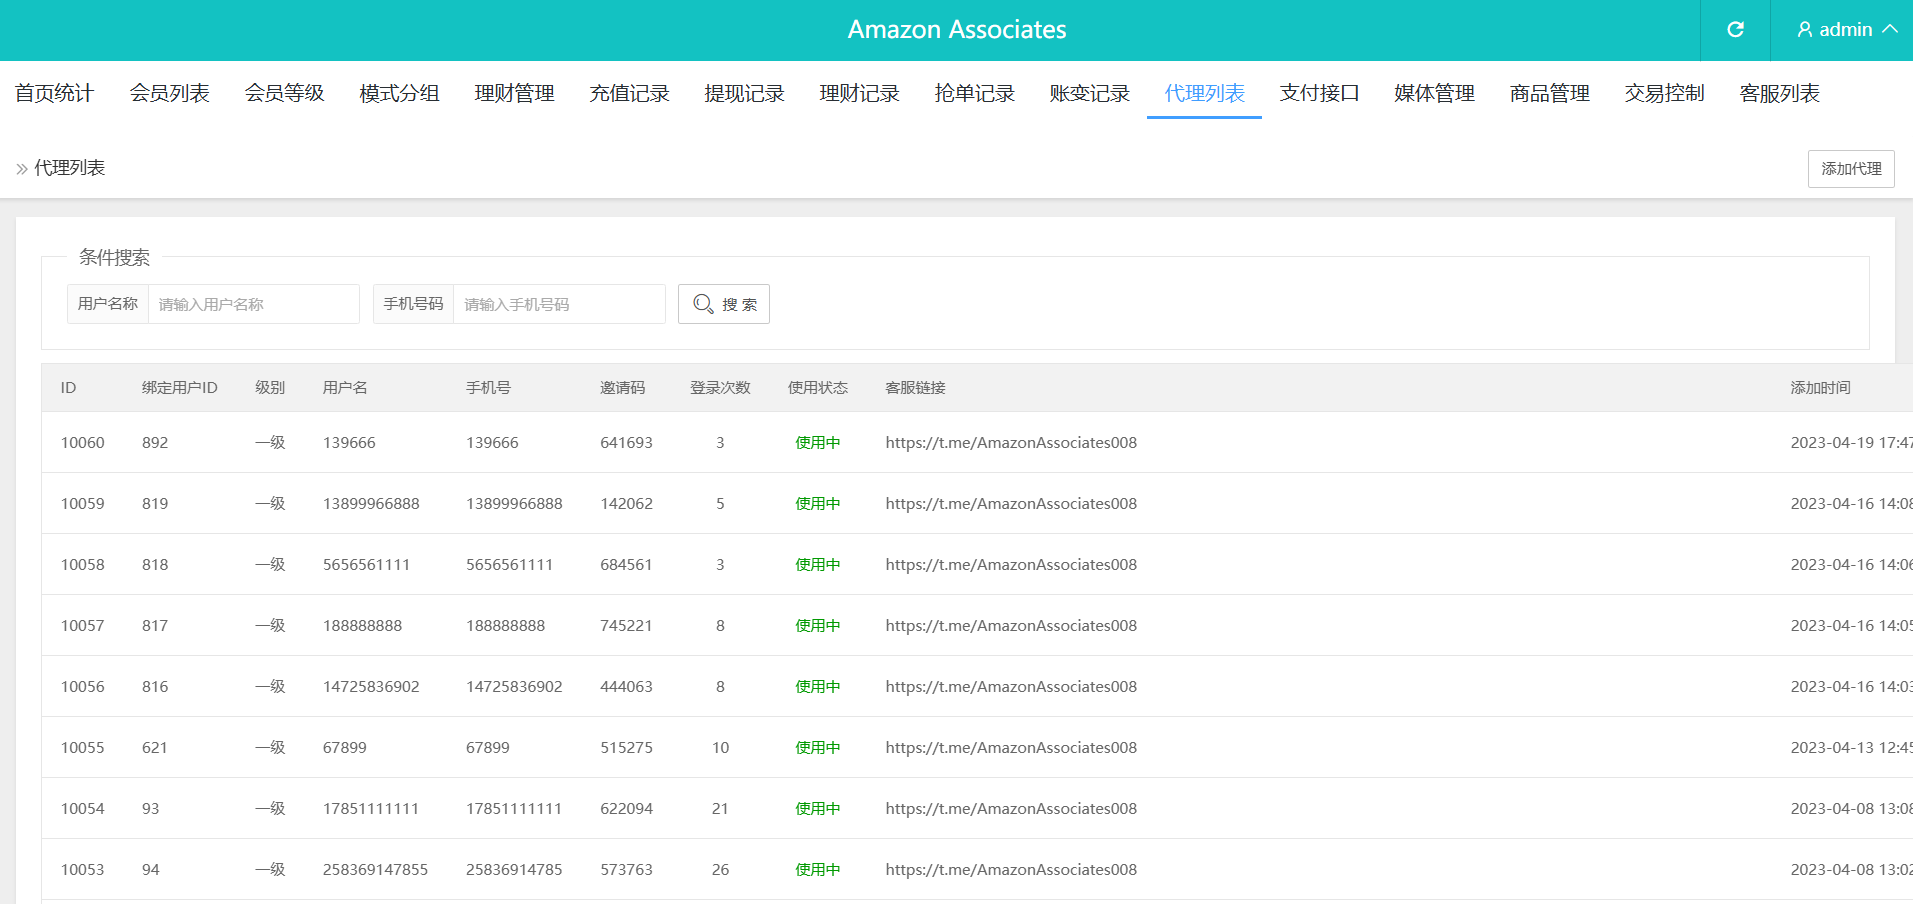Open the 抢单记录 tab
Viewport: 1913px width, 904px height.
pyautogui.click(x=975, y=93)
